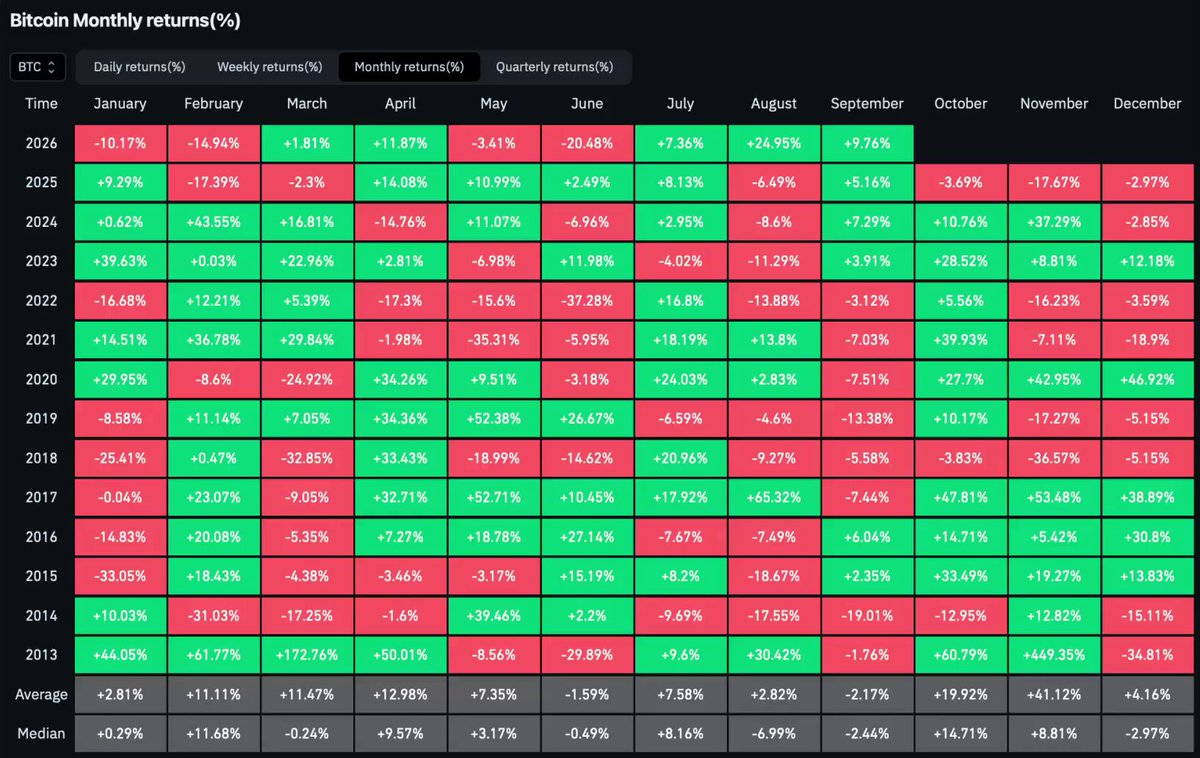Select the 2015 row label
The height and width of the screenshot is (758, 1200).
coord(42,576)
